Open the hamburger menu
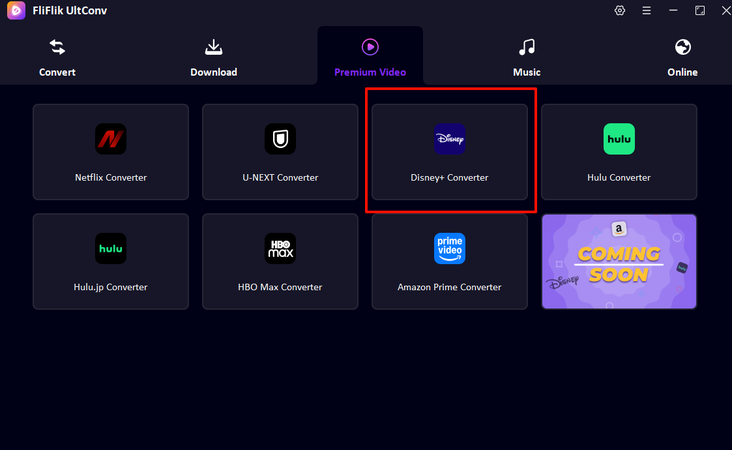This screenshot has height=450, width=732. [x=646, y=10]
